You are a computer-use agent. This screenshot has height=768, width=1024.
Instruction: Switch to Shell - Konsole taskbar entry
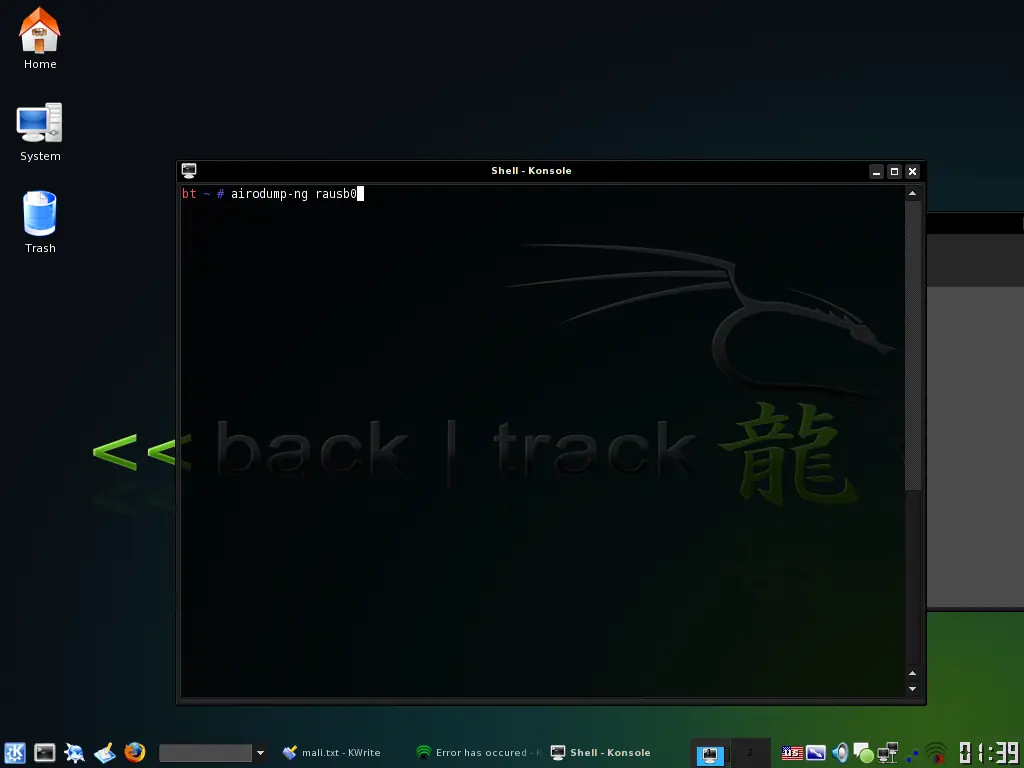pyautogui.click(x=611, y=752)
